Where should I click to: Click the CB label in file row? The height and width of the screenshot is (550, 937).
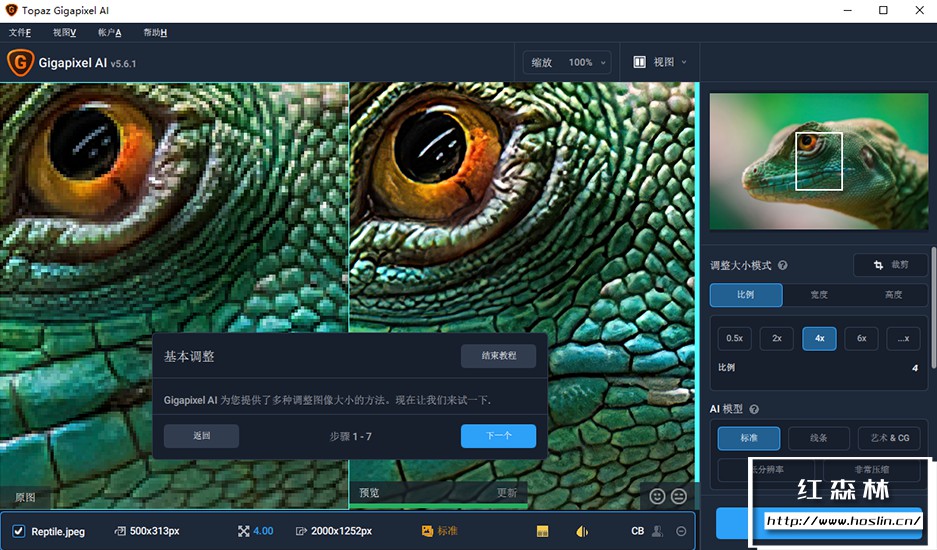(x=638, y=531)
